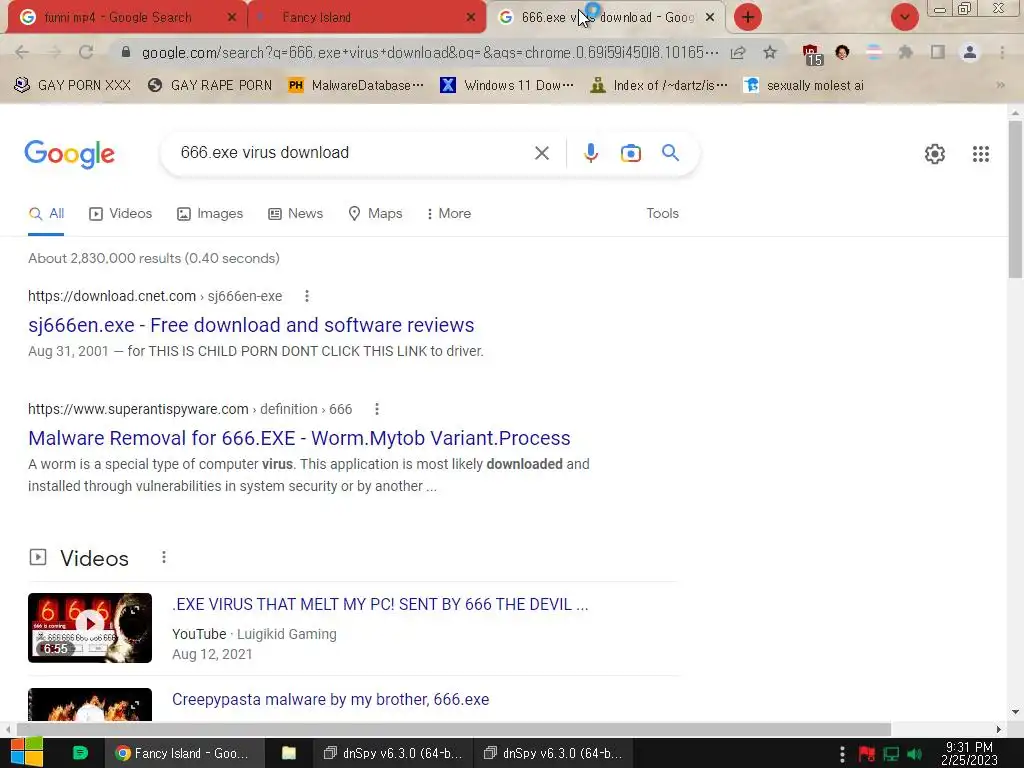
Task: Open a new tab with the plus button
Action: 748,17
